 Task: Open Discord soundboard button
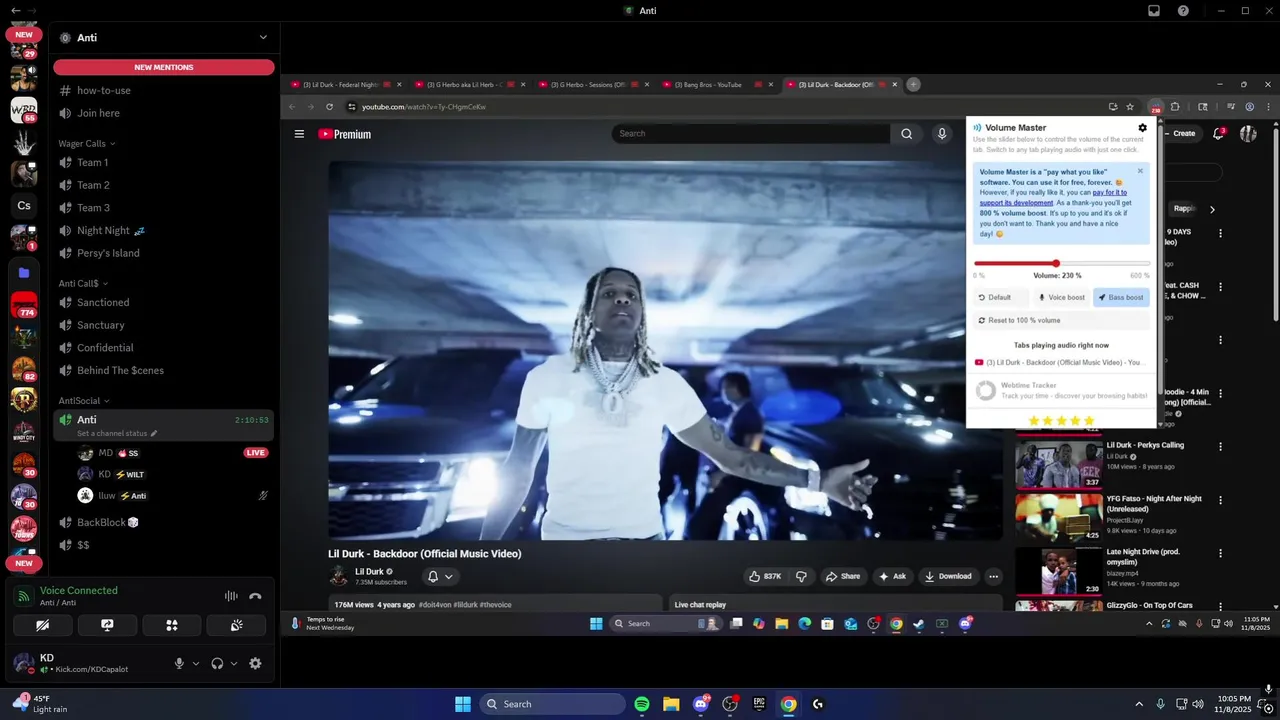236,625
